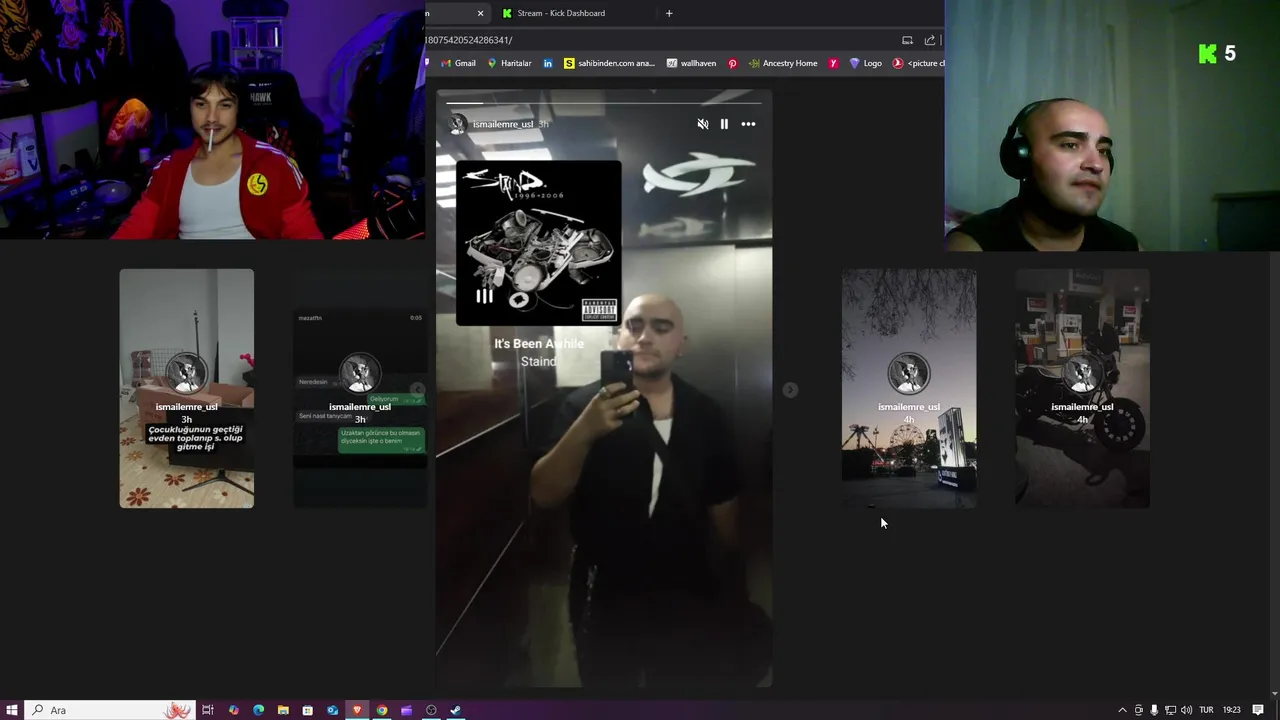
Task: Open ismailemre_usl profile from story header
Action: [503, 124]
